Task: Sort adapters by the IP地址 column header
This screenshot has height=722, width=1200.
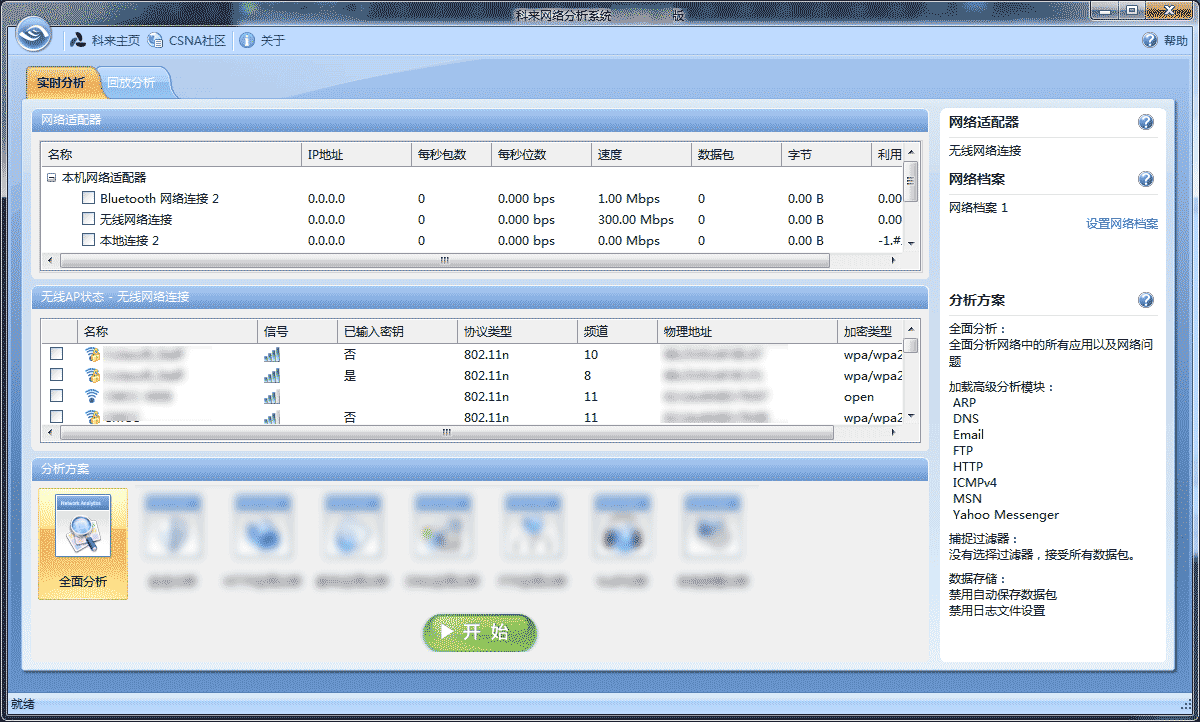Action: [x=356, y=155]
